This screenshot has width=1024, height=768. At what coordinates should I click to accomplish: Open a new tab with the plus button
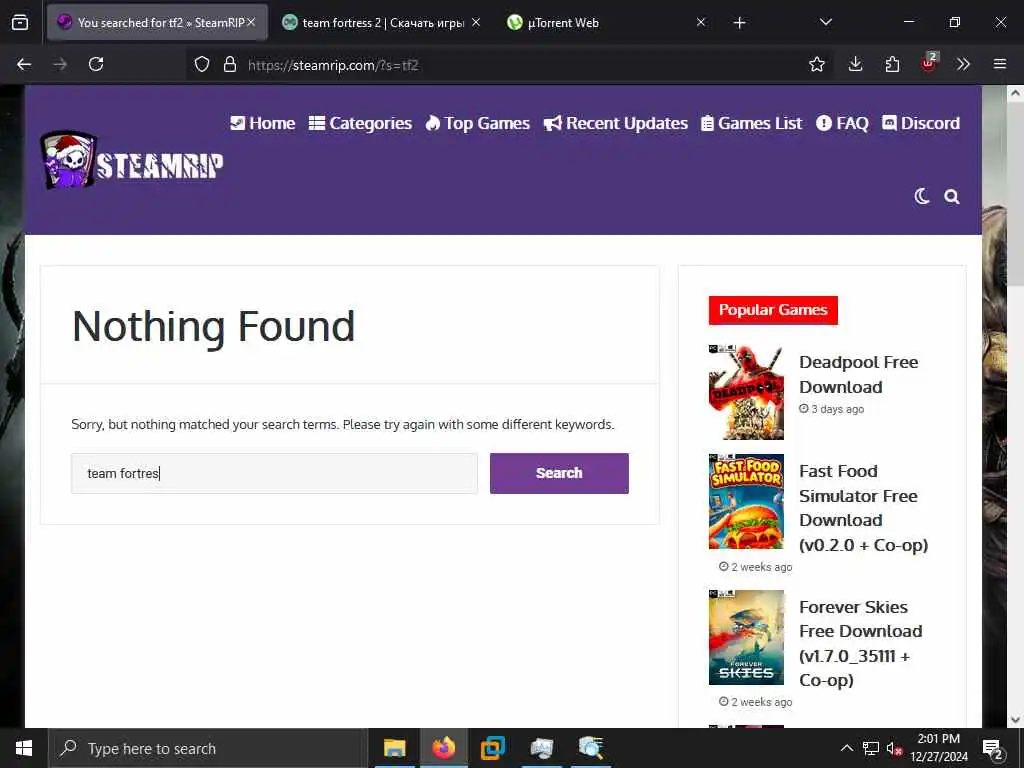(739, 23)
